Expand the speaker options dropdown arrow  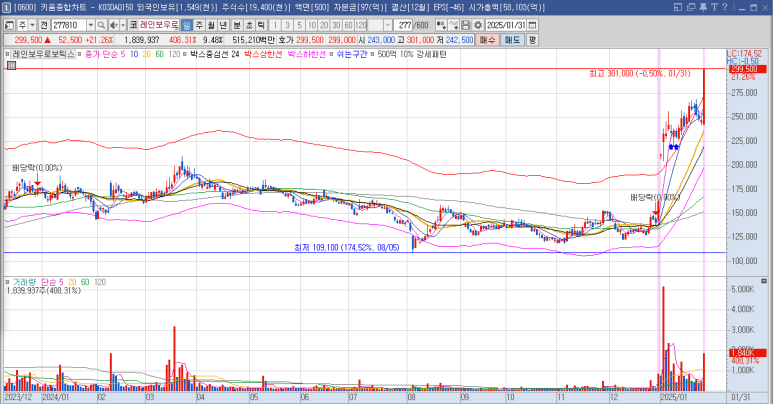[123, 25]
